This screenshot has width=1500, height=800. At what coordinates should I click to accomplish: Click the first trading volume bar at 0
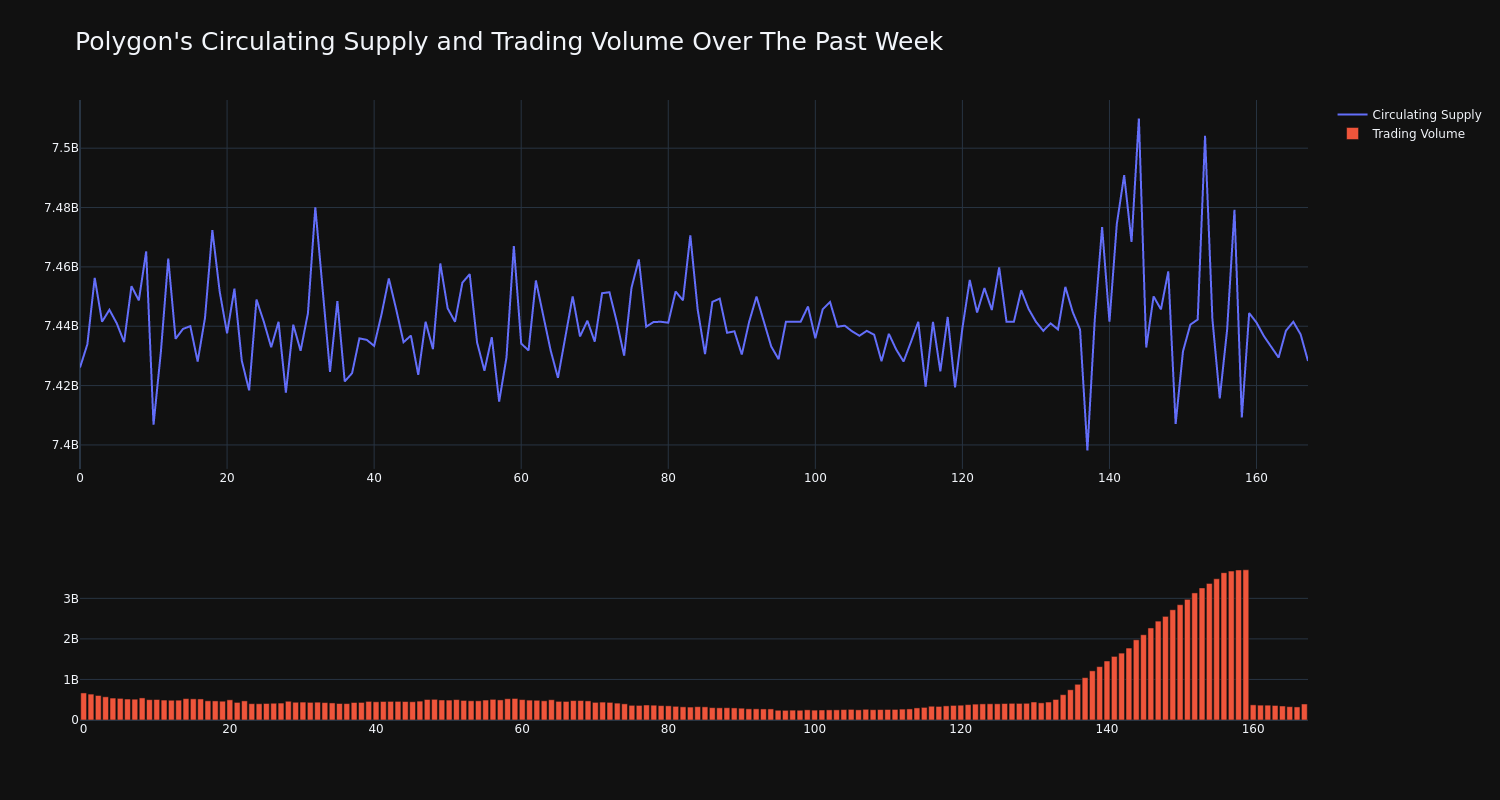(83, 706)
